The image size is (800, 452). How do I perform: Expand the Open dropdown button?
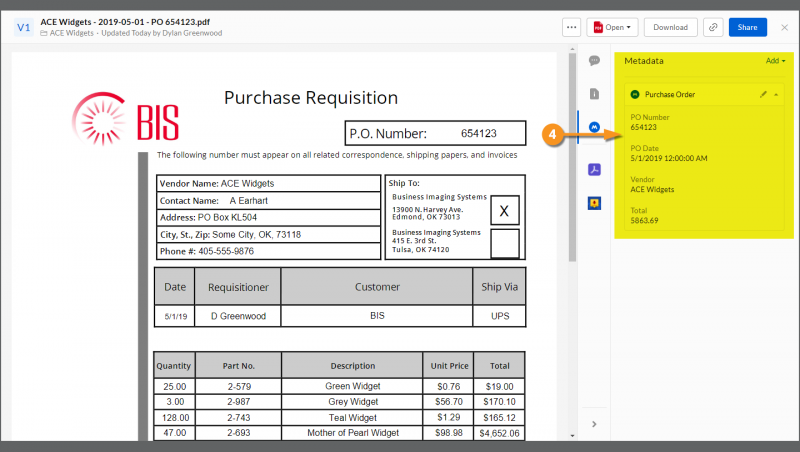click(x=612, y=28)
